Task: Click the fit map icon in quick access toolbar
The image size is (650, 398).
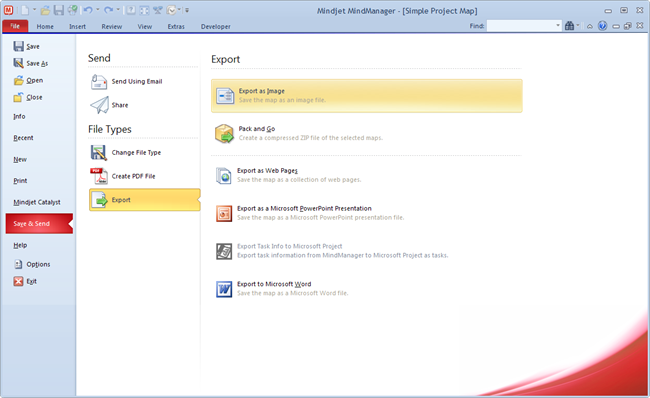Action: pyautogui.click(x=144, y=10)
